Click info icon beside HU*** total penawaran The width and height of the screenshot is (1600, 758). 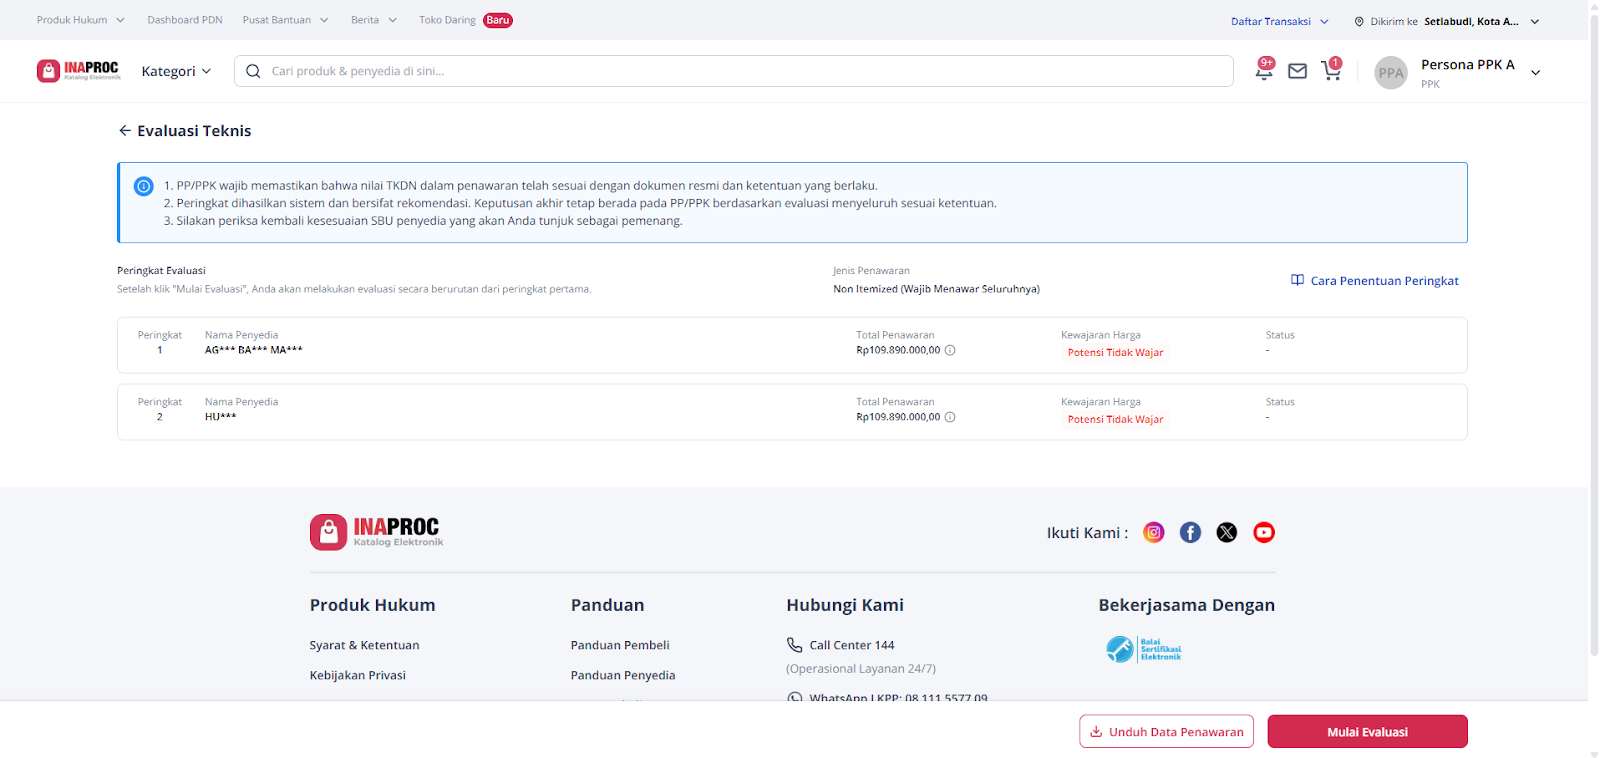(950, 417)
